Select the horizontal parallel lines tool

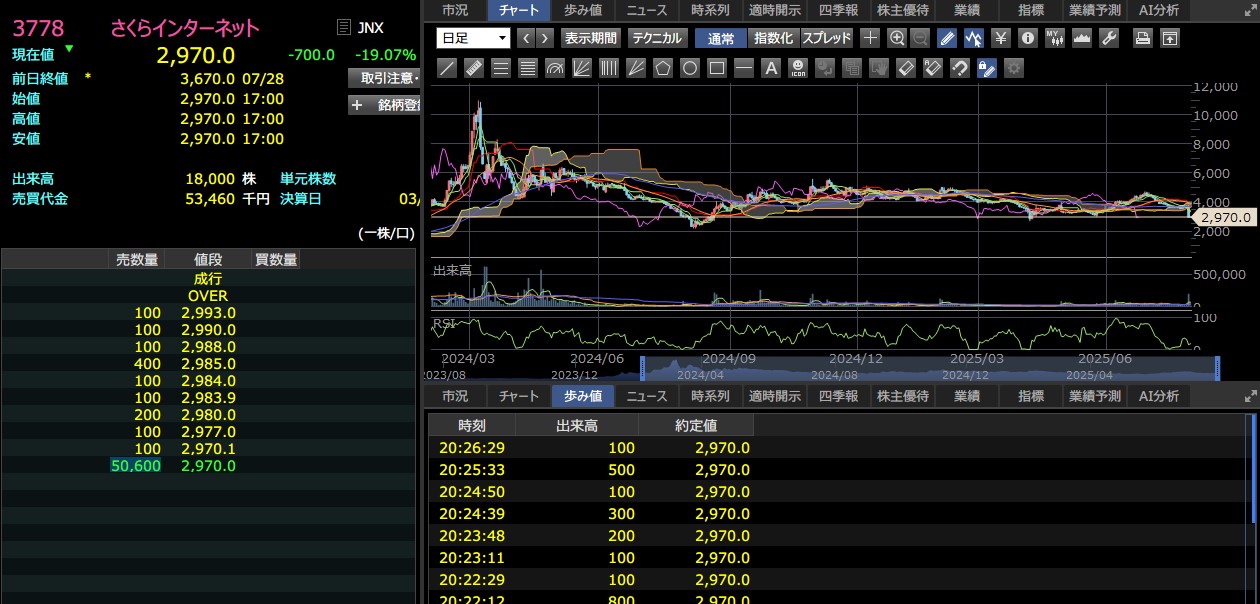coord(501,68)
